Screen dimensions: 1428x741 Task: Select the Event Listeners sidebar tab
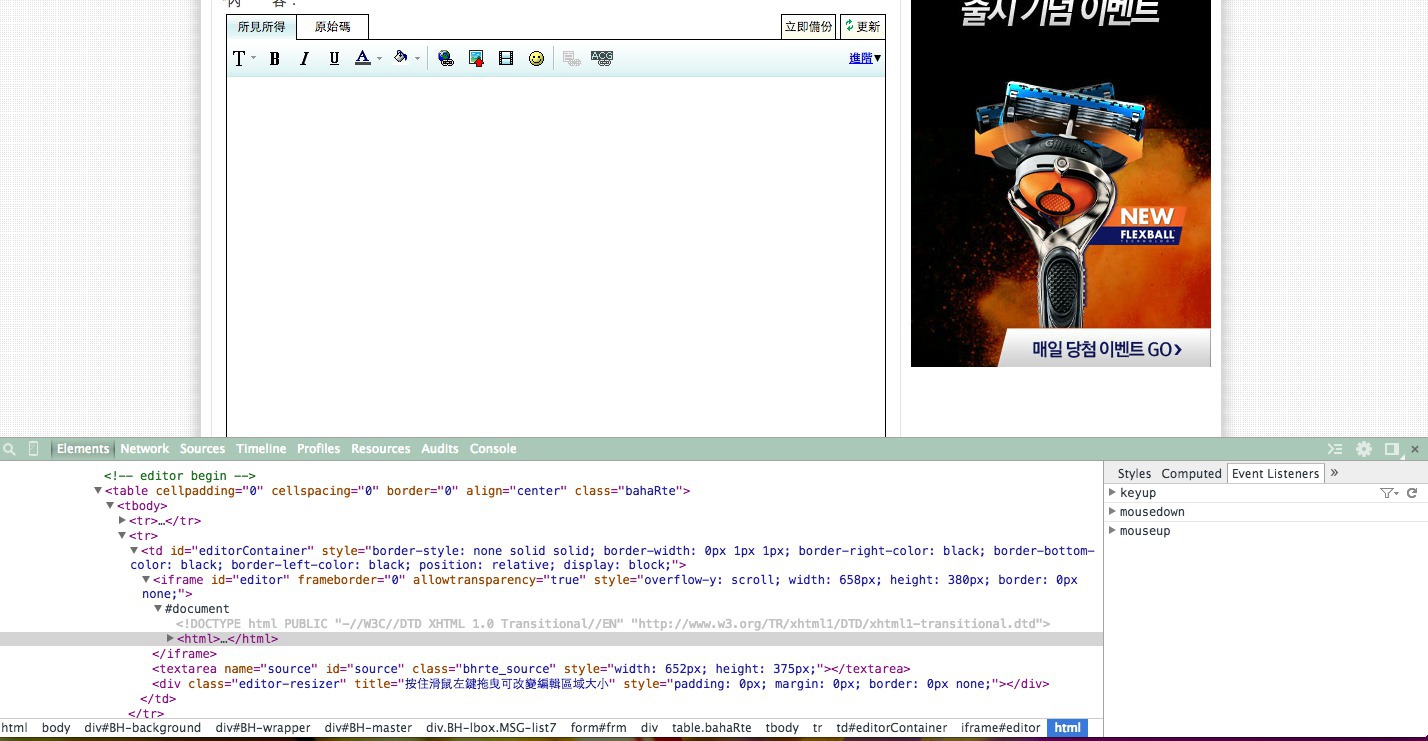tap(1275, 474)
